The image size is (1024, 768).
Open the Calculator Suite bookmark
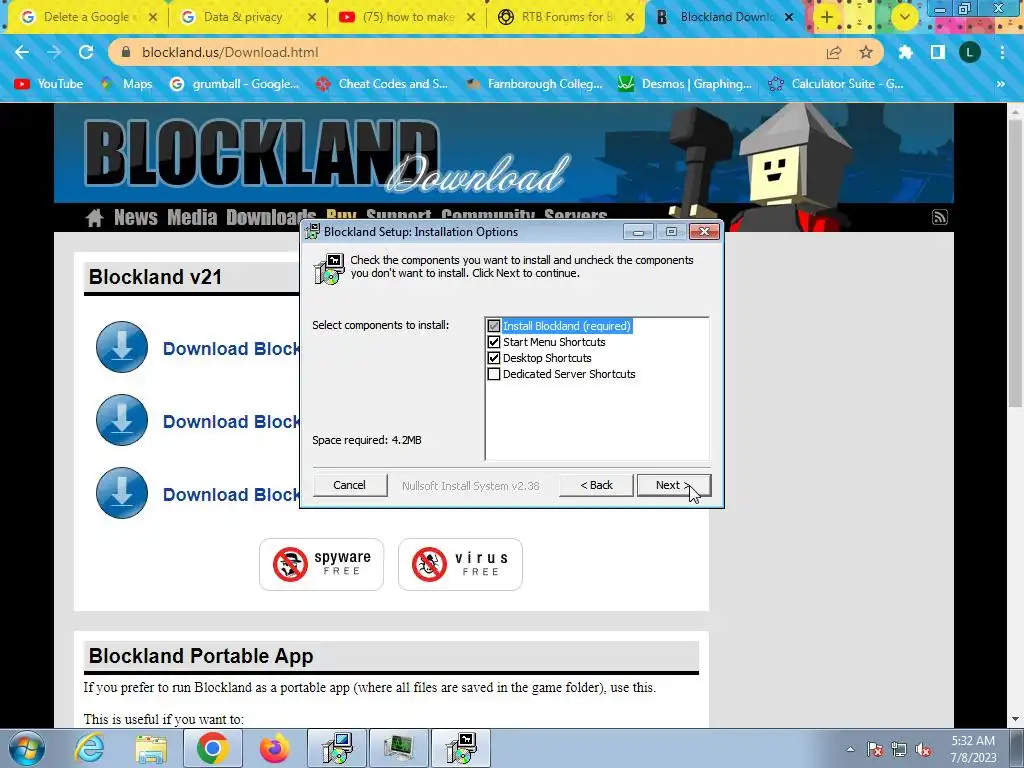836,84
